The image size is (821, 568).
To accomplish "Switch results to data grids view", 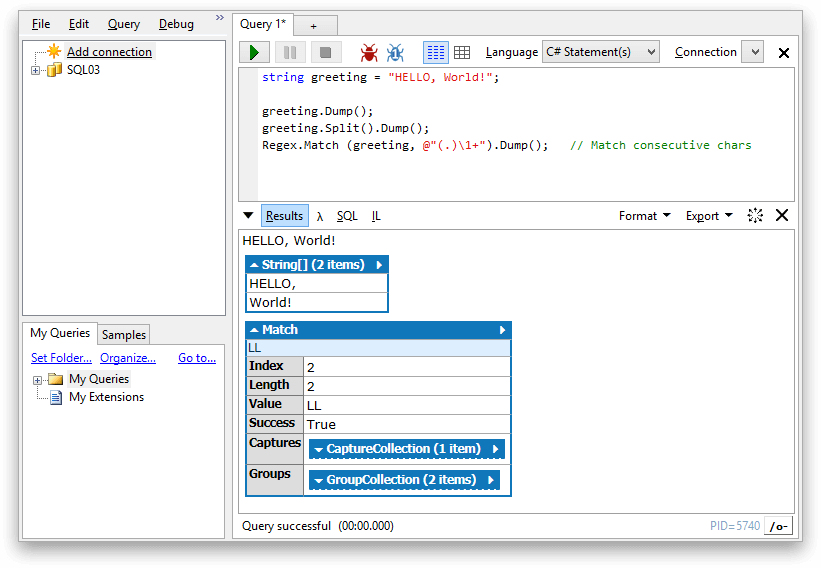I will [462, 52].
